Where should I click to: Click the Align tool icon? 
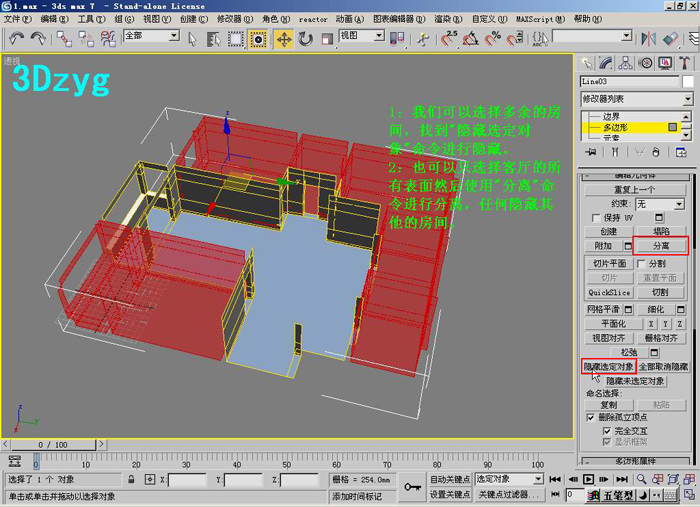pos(670,39)
